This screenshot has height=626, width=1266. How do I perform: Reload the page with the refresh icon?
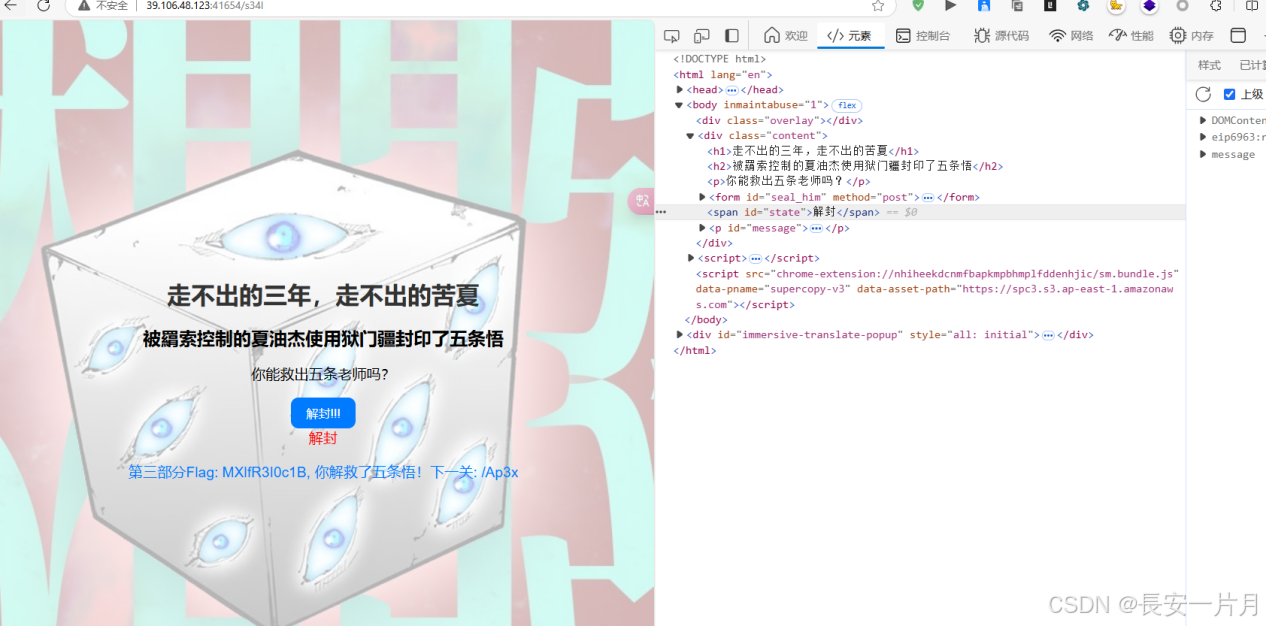click(44, 6)
